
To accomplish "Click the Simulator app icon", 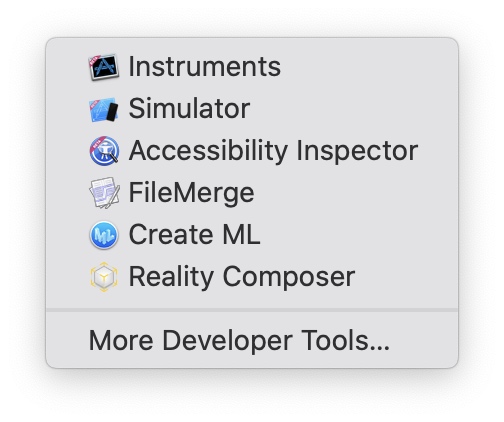I will click(104, 109).
